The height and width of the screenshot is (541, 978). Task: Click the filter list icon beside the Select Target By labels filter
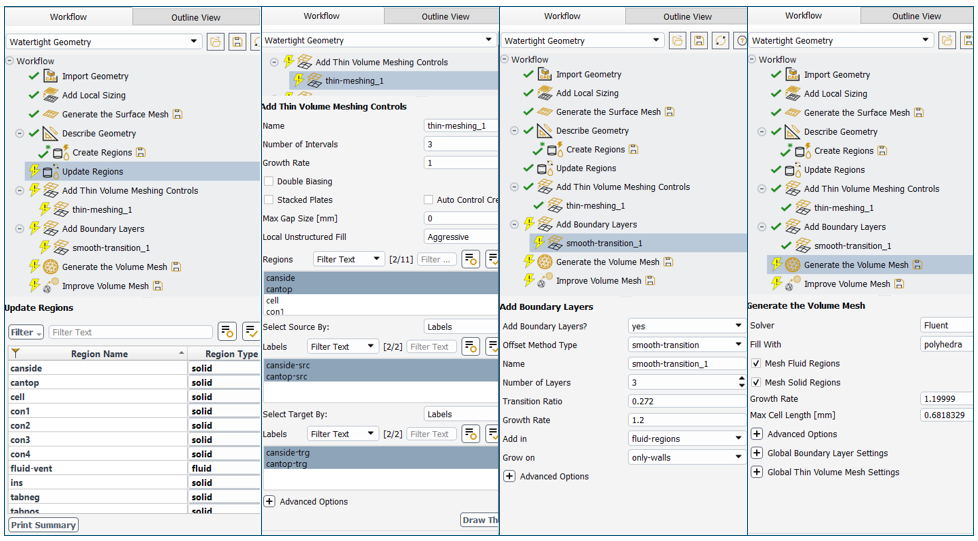[x=470, y=434]
